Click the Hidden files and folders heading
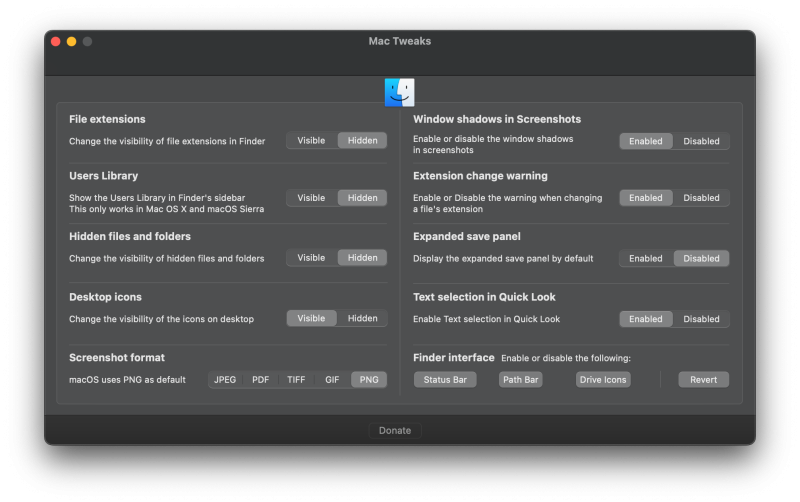This screenshot has height=502, width=800. 130,236
